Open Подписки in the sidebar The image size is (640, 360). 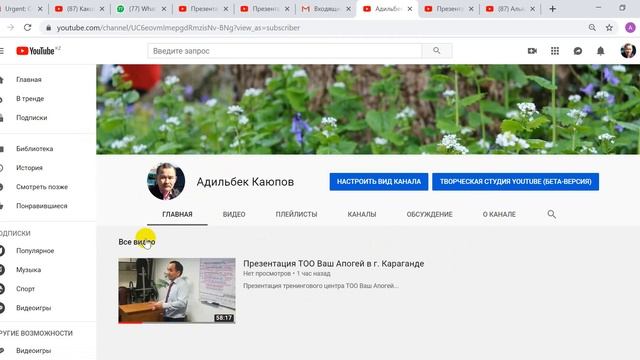(x=31, y=118)
